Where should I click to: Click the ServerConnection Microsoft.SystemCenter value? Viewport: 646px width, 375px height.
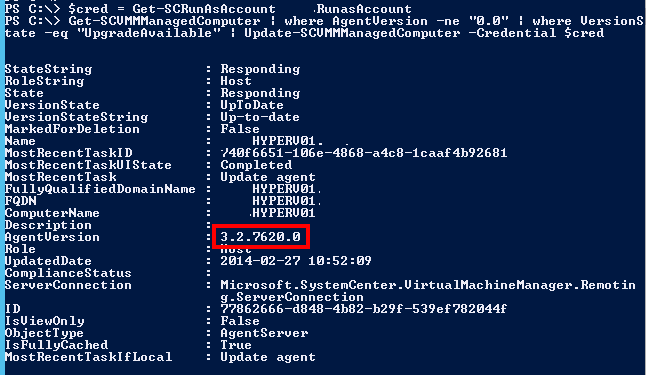[428, 291]
